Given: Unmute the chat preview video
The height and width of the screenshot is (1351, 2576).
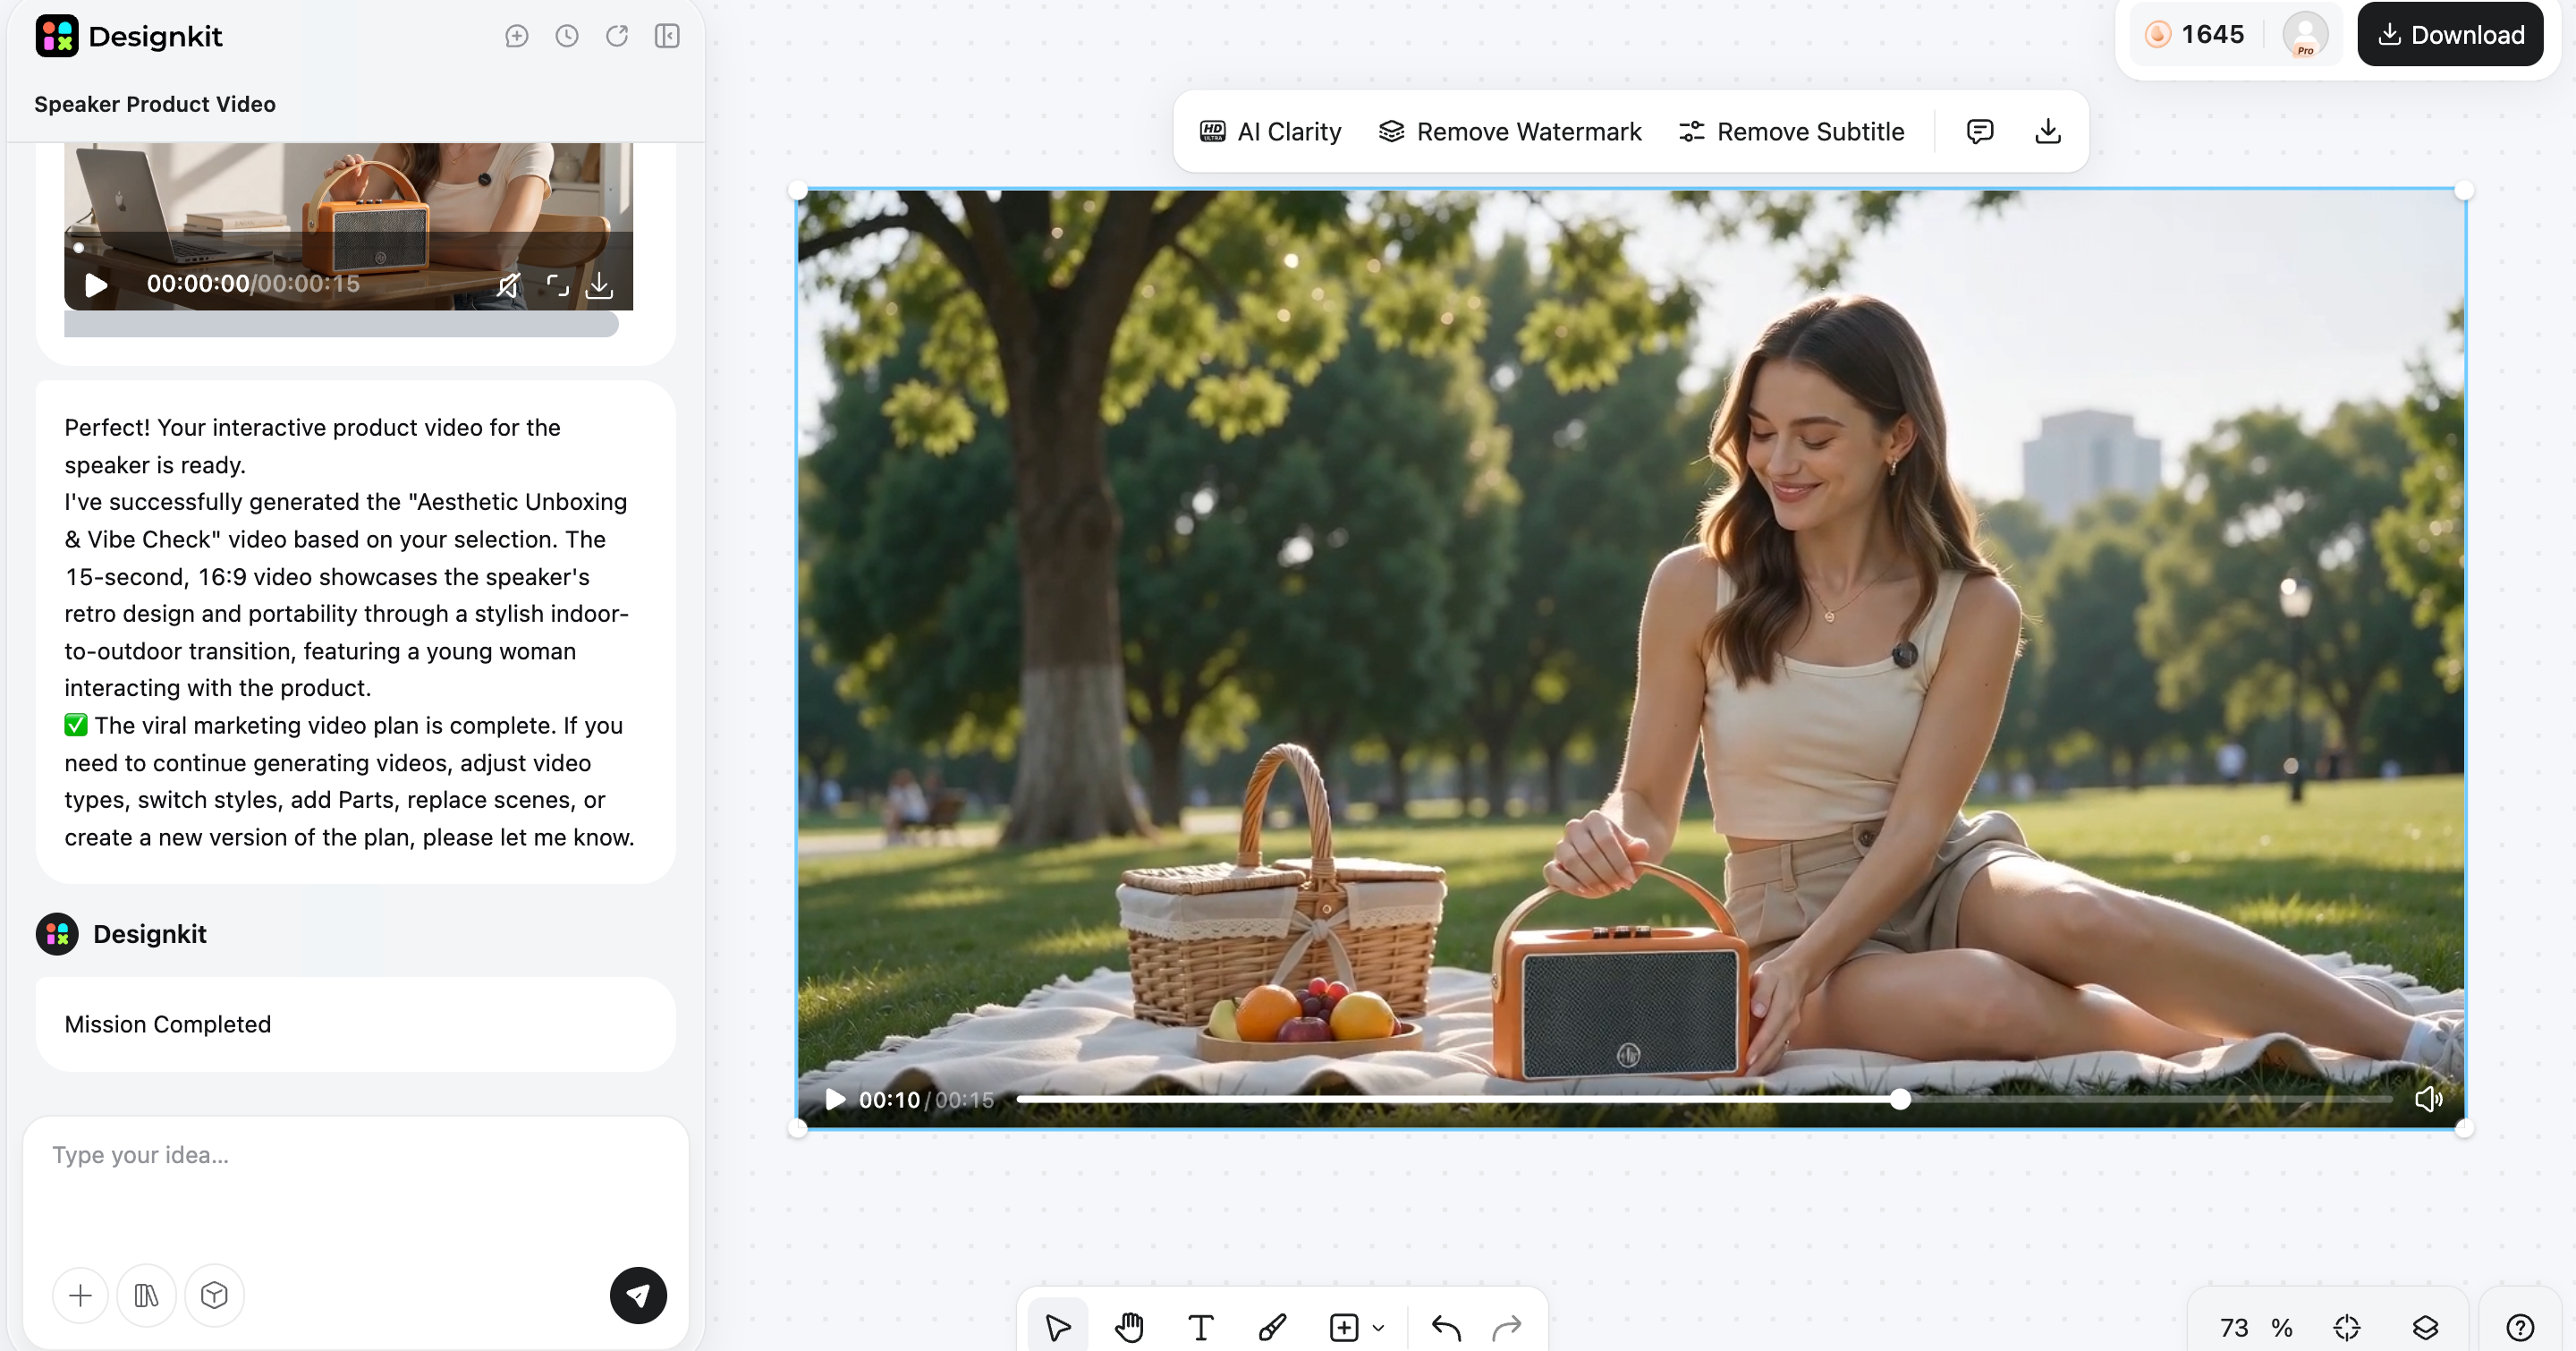Looking at the screenshot, I should point(508,286).
